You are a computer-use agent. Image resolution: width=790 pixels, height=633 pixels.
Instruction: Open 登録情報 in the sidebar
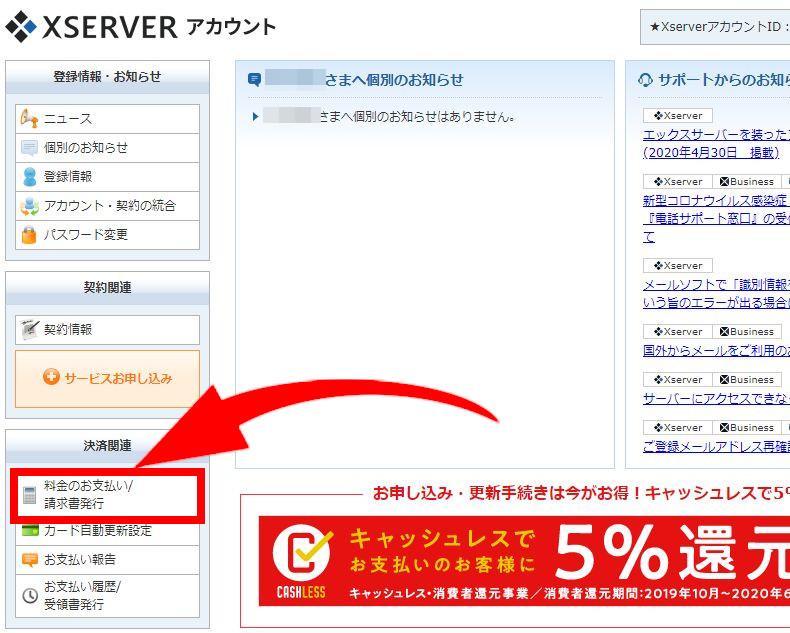pyautogui.click(x=107, y=177)
